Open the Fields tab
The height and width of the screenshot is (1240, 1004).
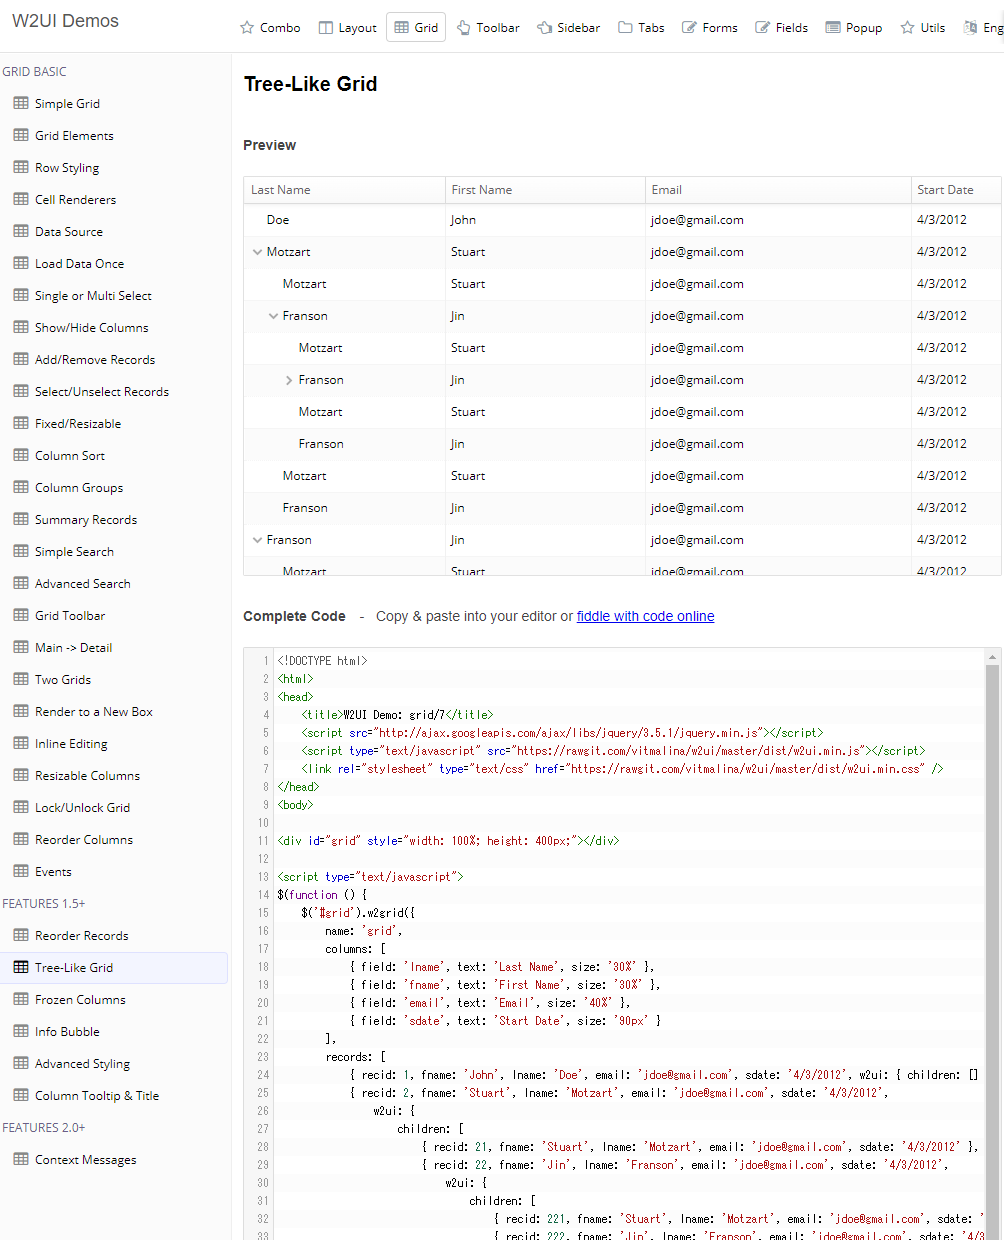click(781, 28)
